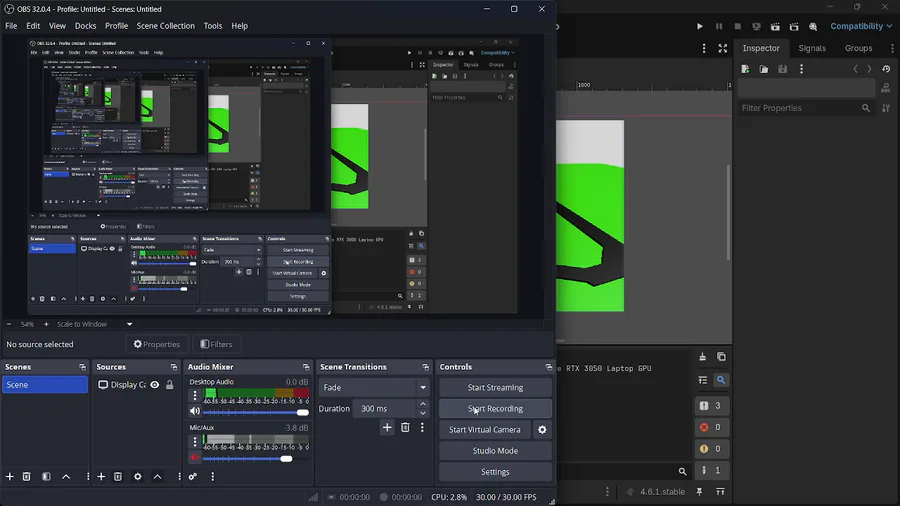
Task: Open Mic/Aux three-dot options
Action: [x=195, y=441]
